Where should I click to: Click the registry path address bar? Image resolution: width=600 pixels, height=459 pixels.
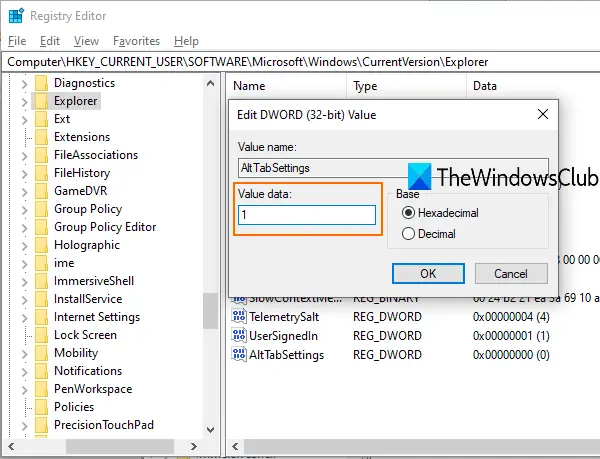300,62
